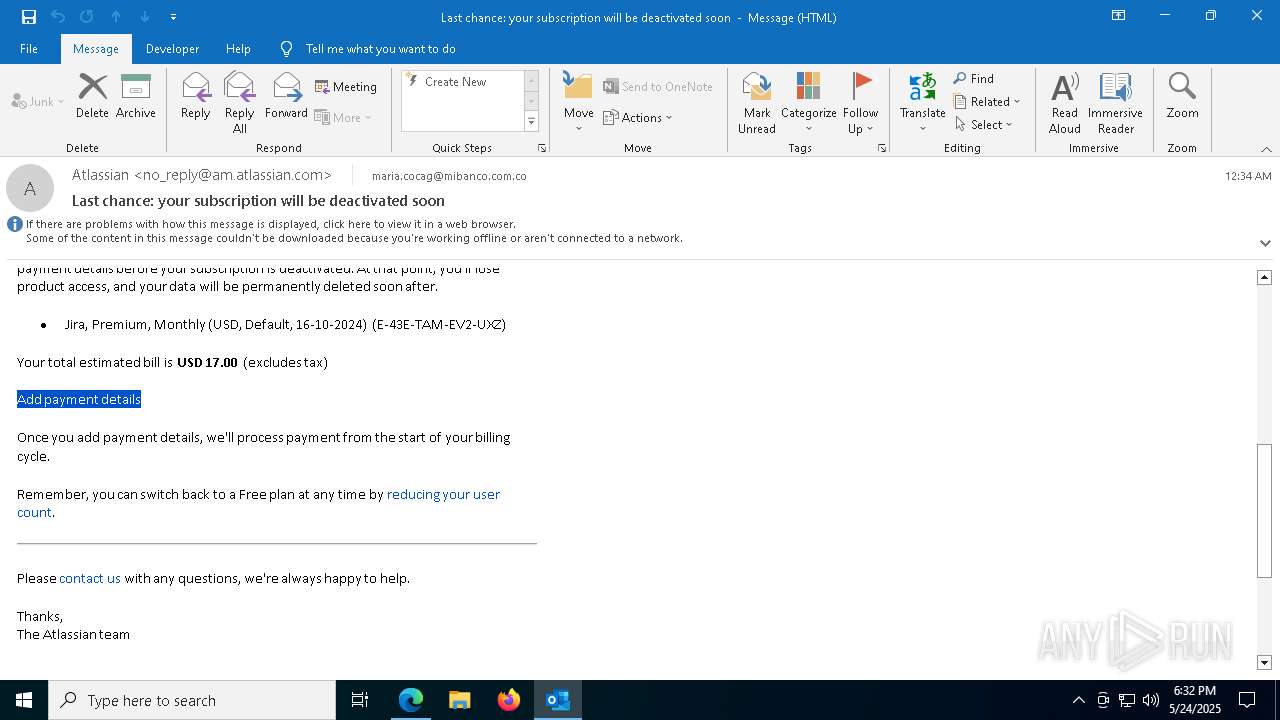Click the message body scrollbar thumb
This screenshot has height=720, width=1280.
pyautogui.click(x=1264, y=510)
